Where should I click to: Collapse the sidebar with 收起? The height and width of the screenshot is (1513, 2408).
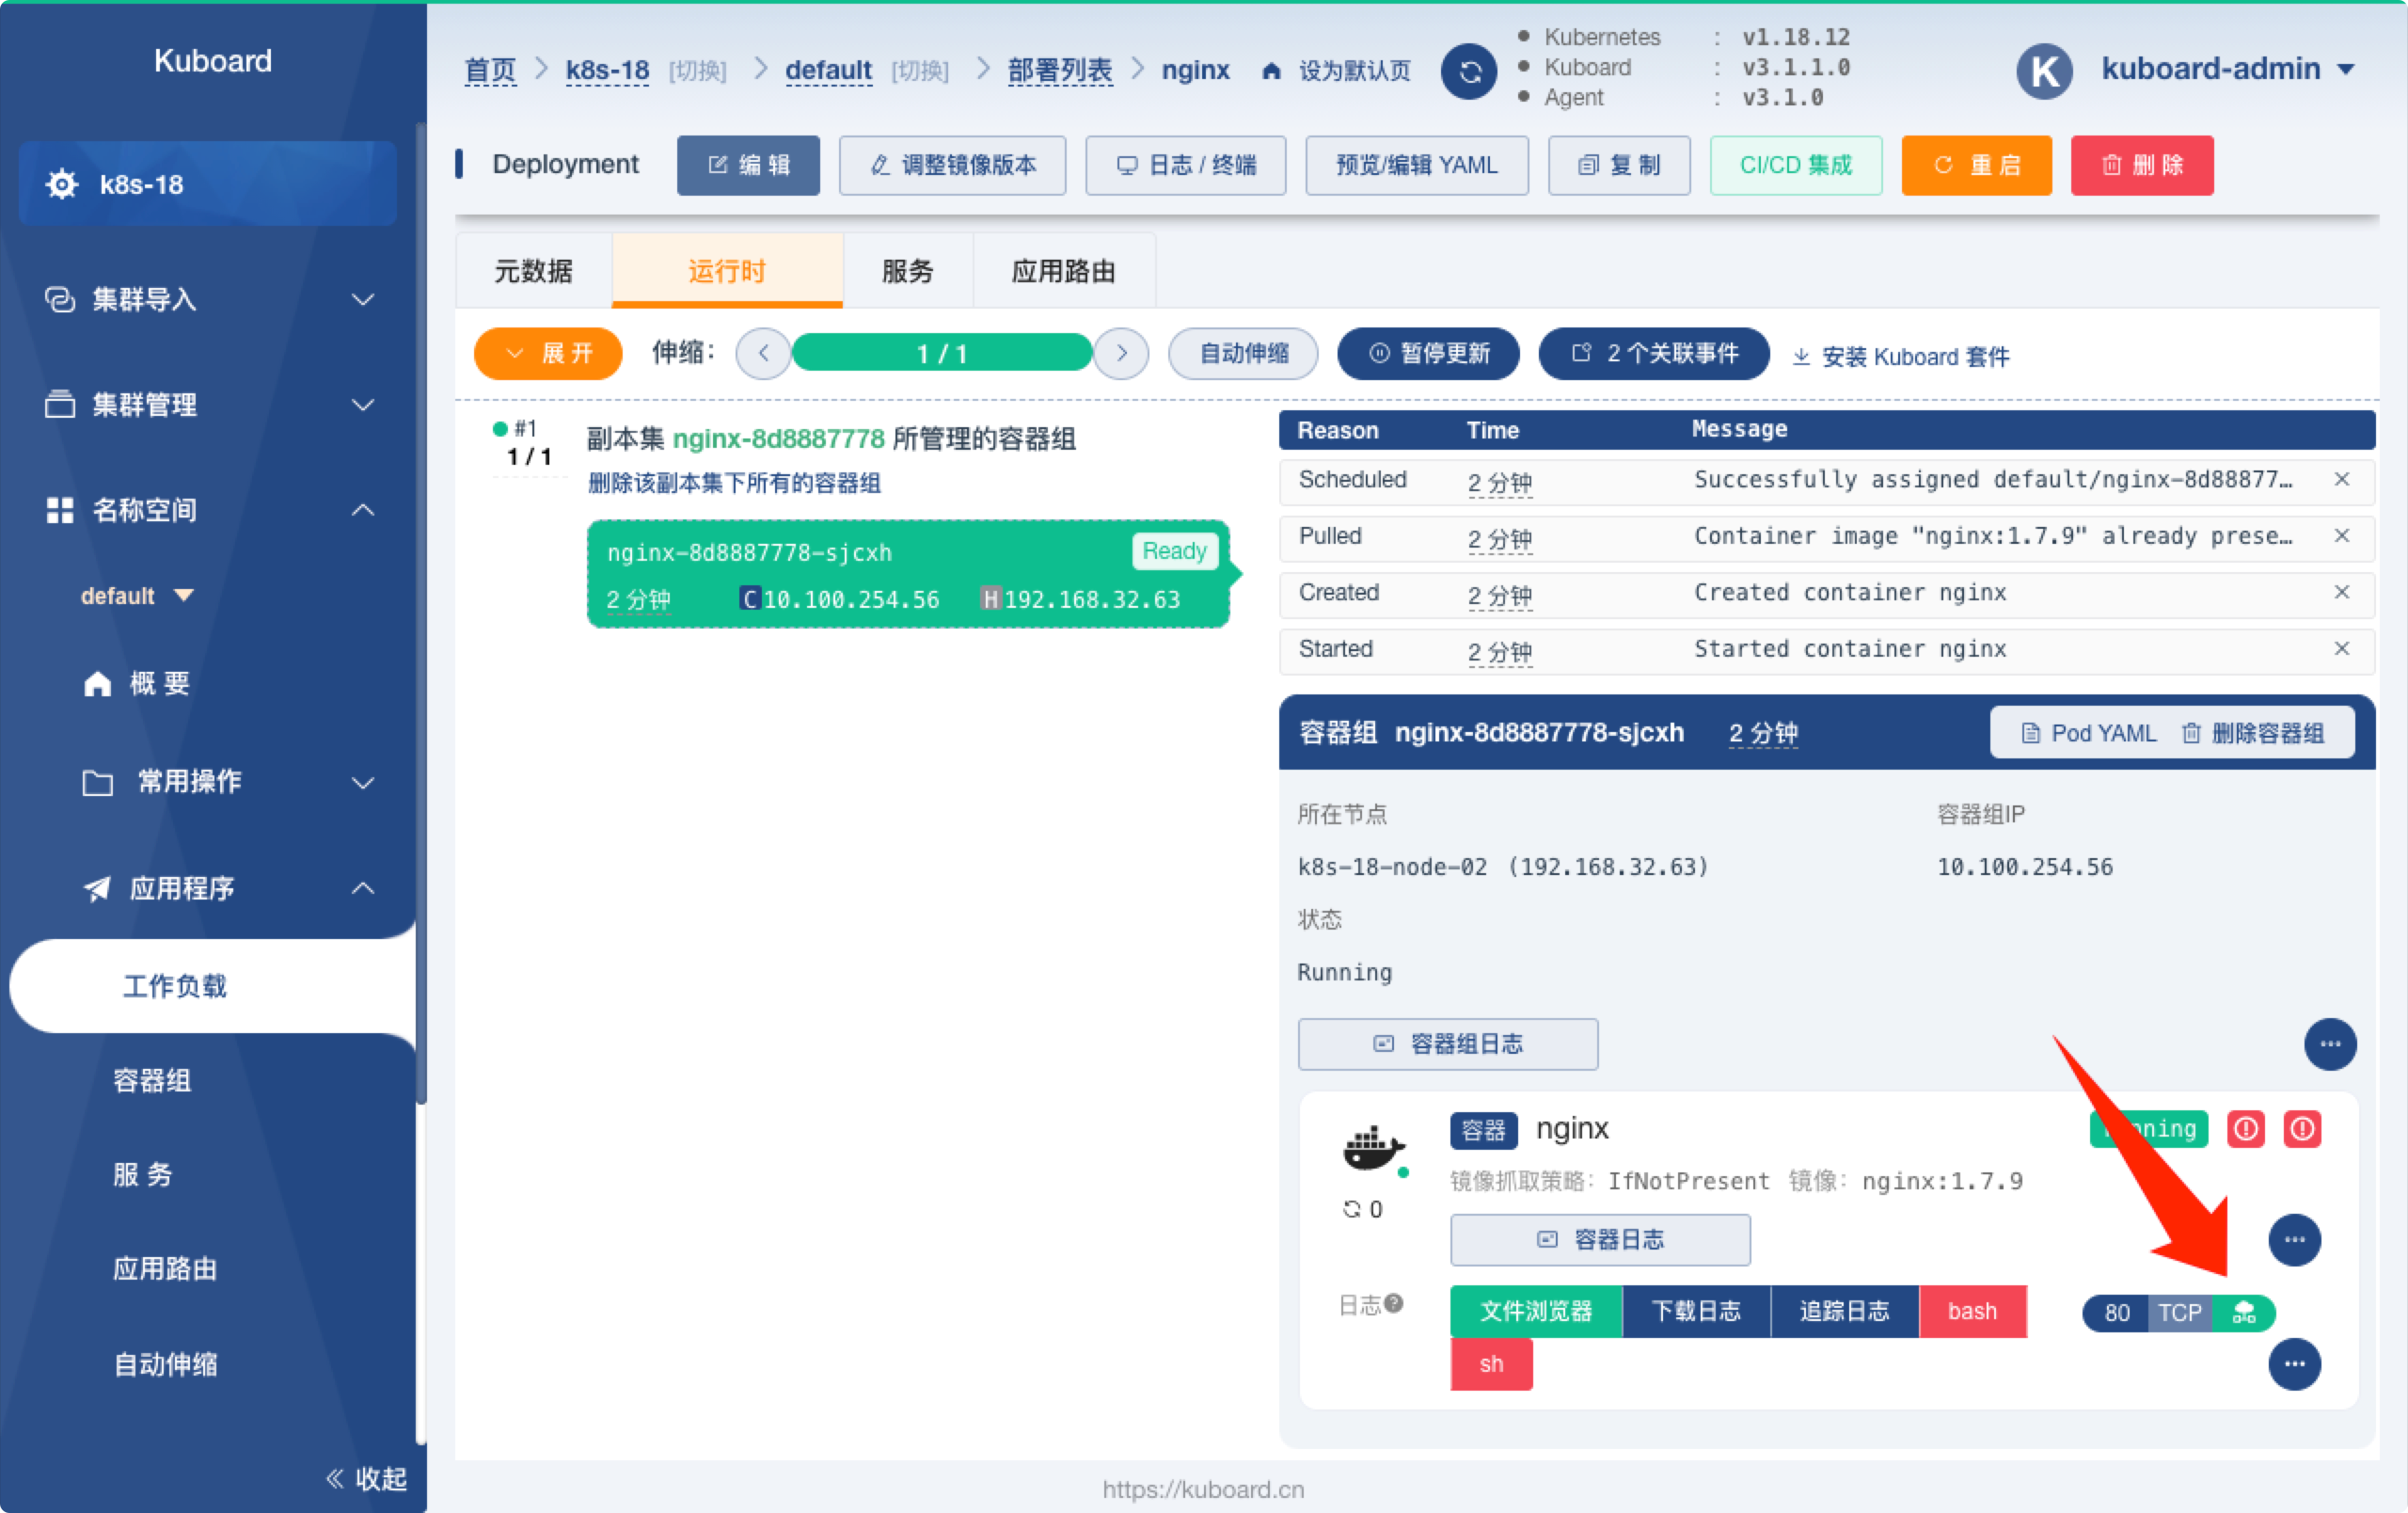tap(366, 1478)
